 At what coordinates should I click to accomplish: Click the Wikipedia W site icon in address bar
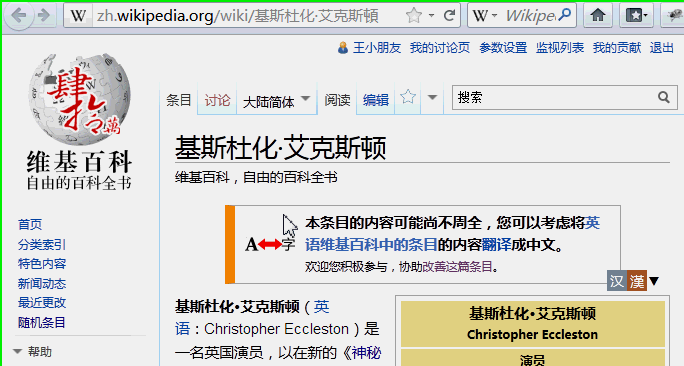[x=78, y=16]
